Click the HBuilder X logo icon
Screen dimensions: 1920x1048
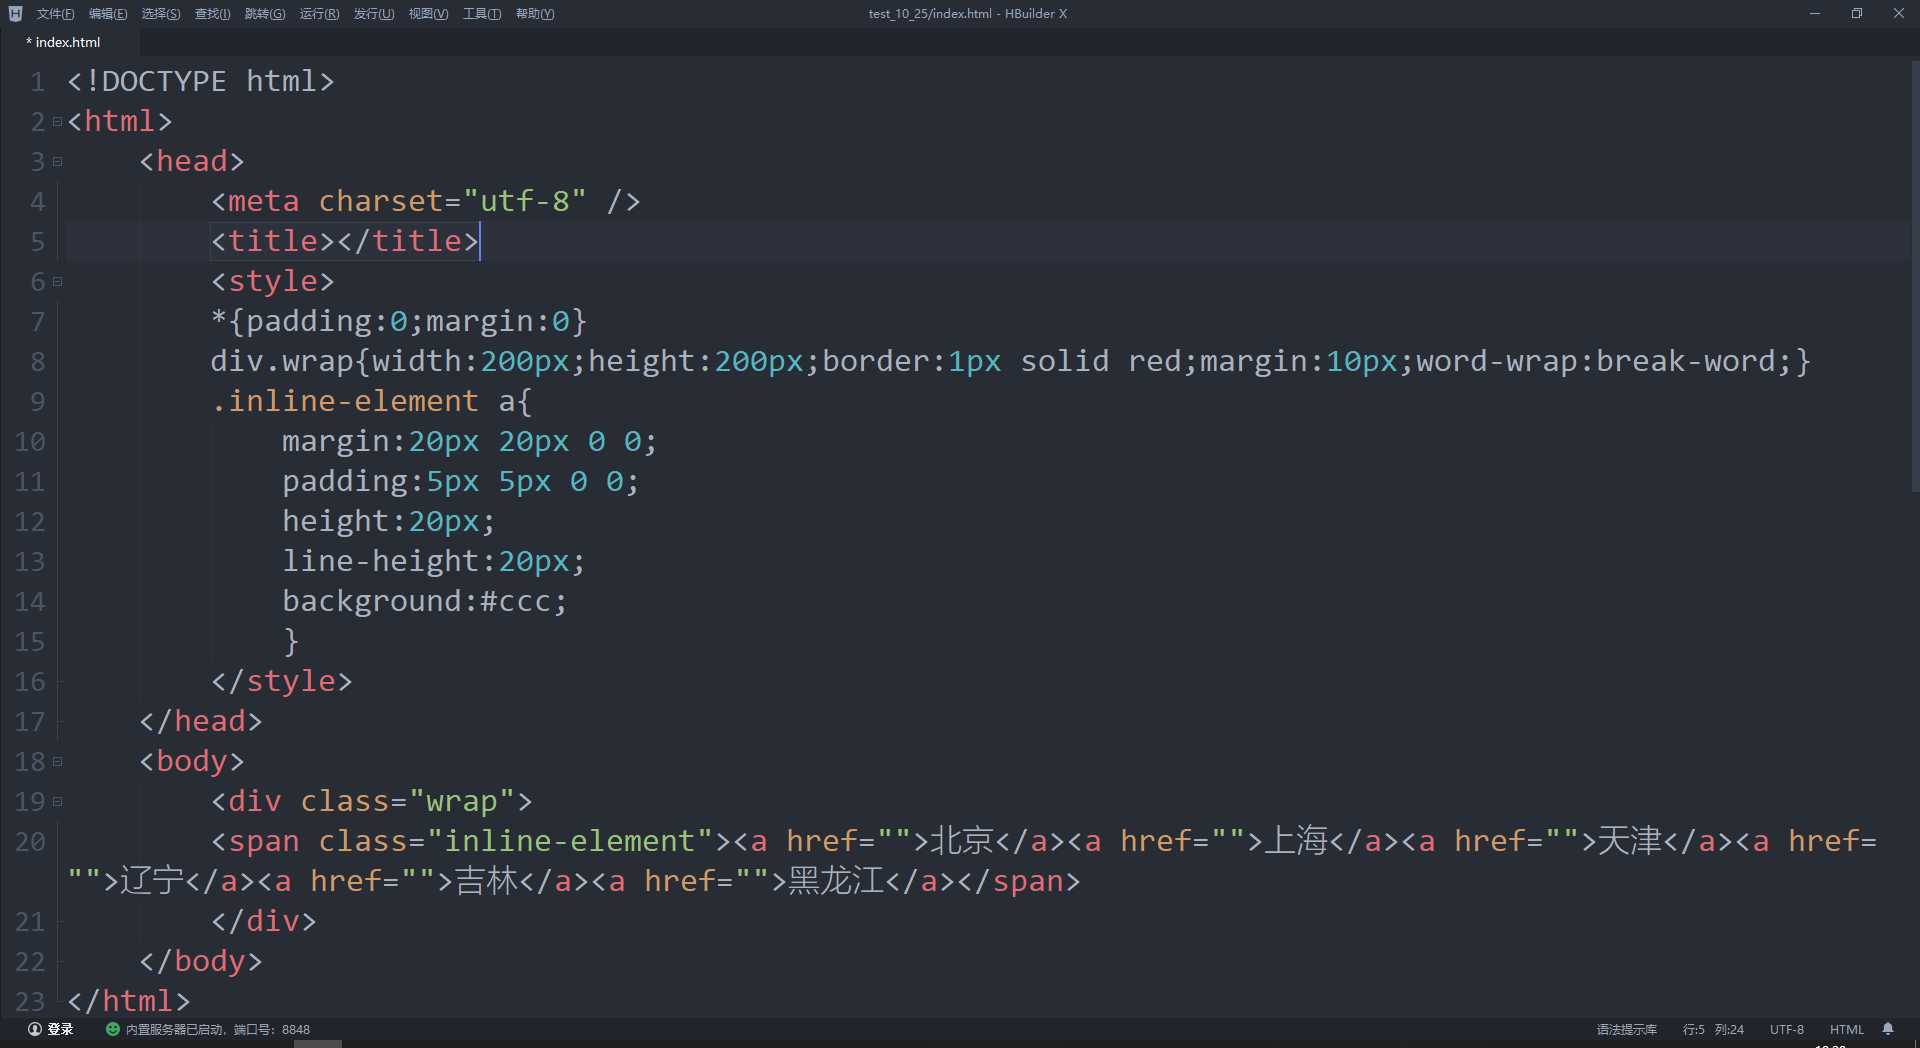pyautogui.click(x=15, y=14)
